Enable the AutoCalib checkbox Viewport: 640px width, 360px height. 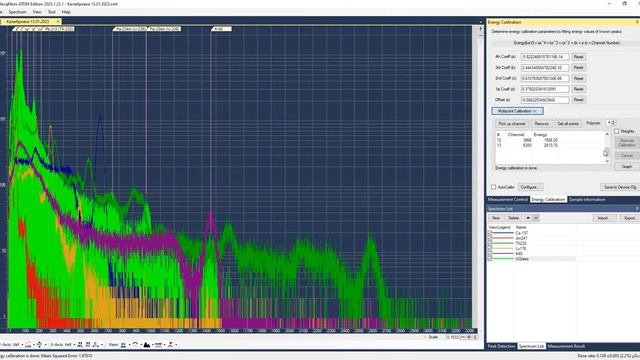pos(493,187)
